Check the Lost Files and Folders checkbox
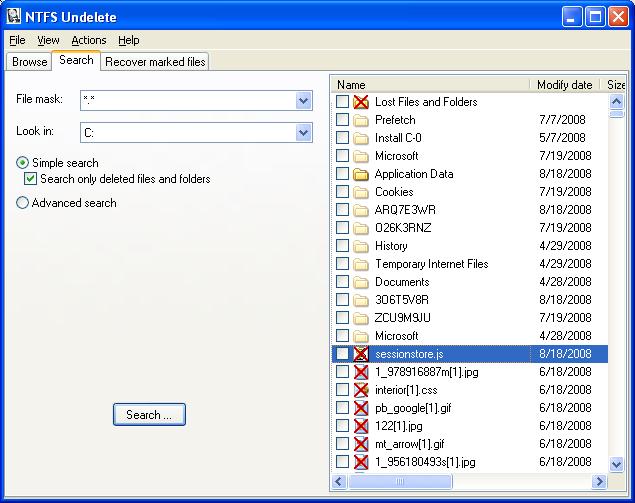The width and height of the screenshot is (635, 503). pos(342,102)
